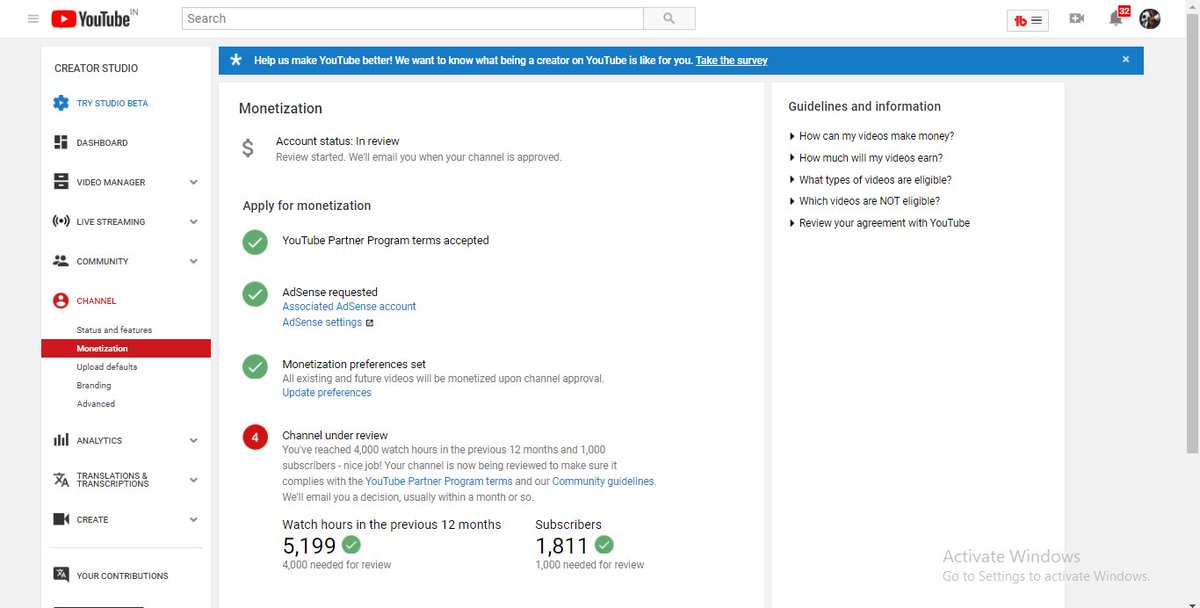Open the hamburger guide menu
1200x608 pixels.
[x=33, y=19]
